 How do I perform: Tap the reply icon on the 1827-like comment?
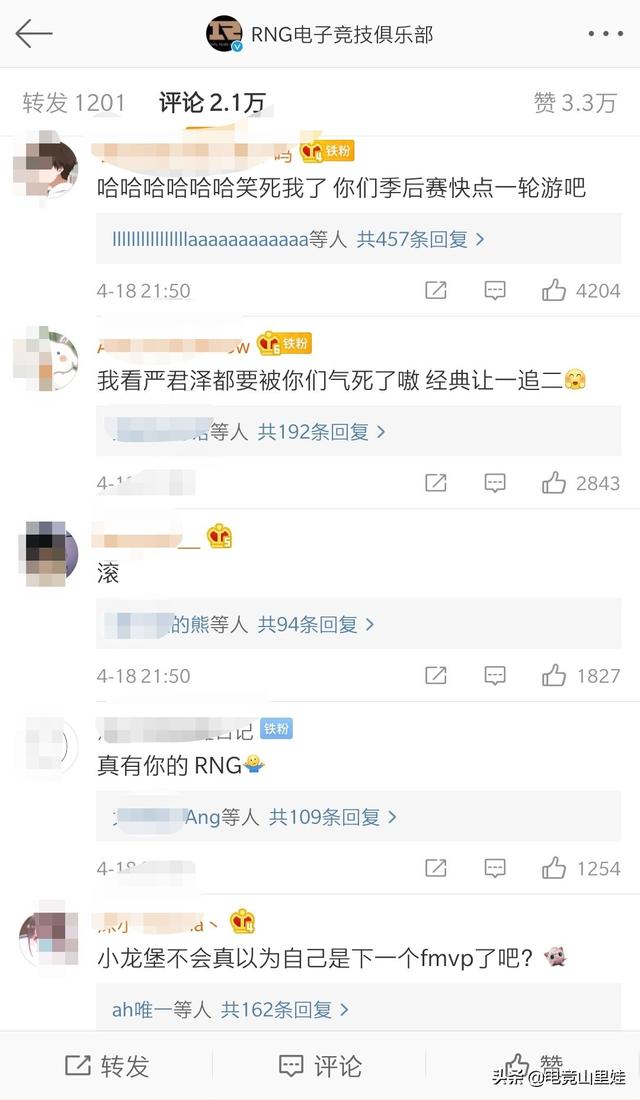point(495,676)
